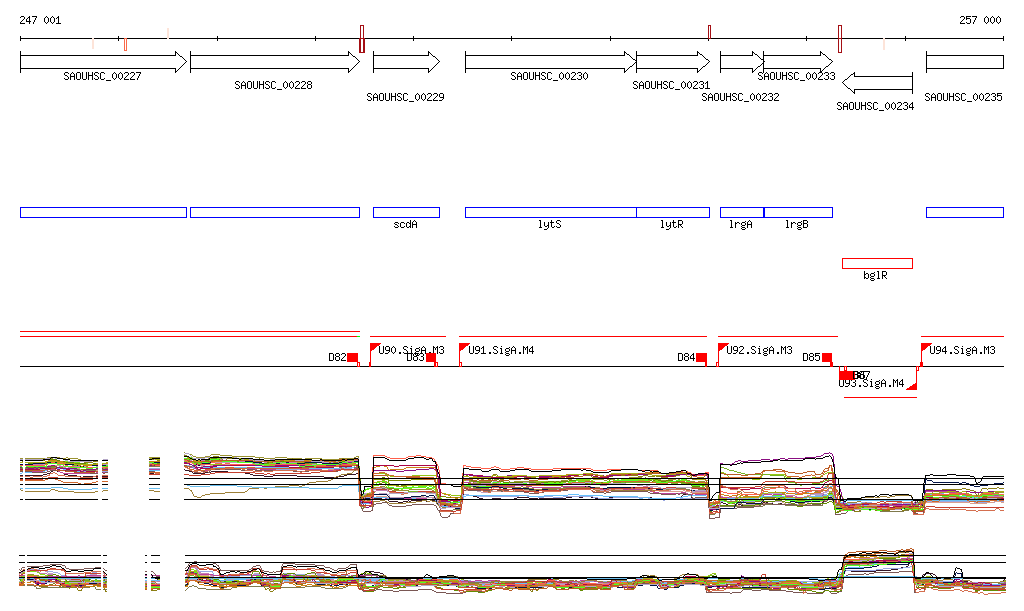Select the blue lrgA gene box
Viewport: 1024px width, 611px height.
point(742,212)
